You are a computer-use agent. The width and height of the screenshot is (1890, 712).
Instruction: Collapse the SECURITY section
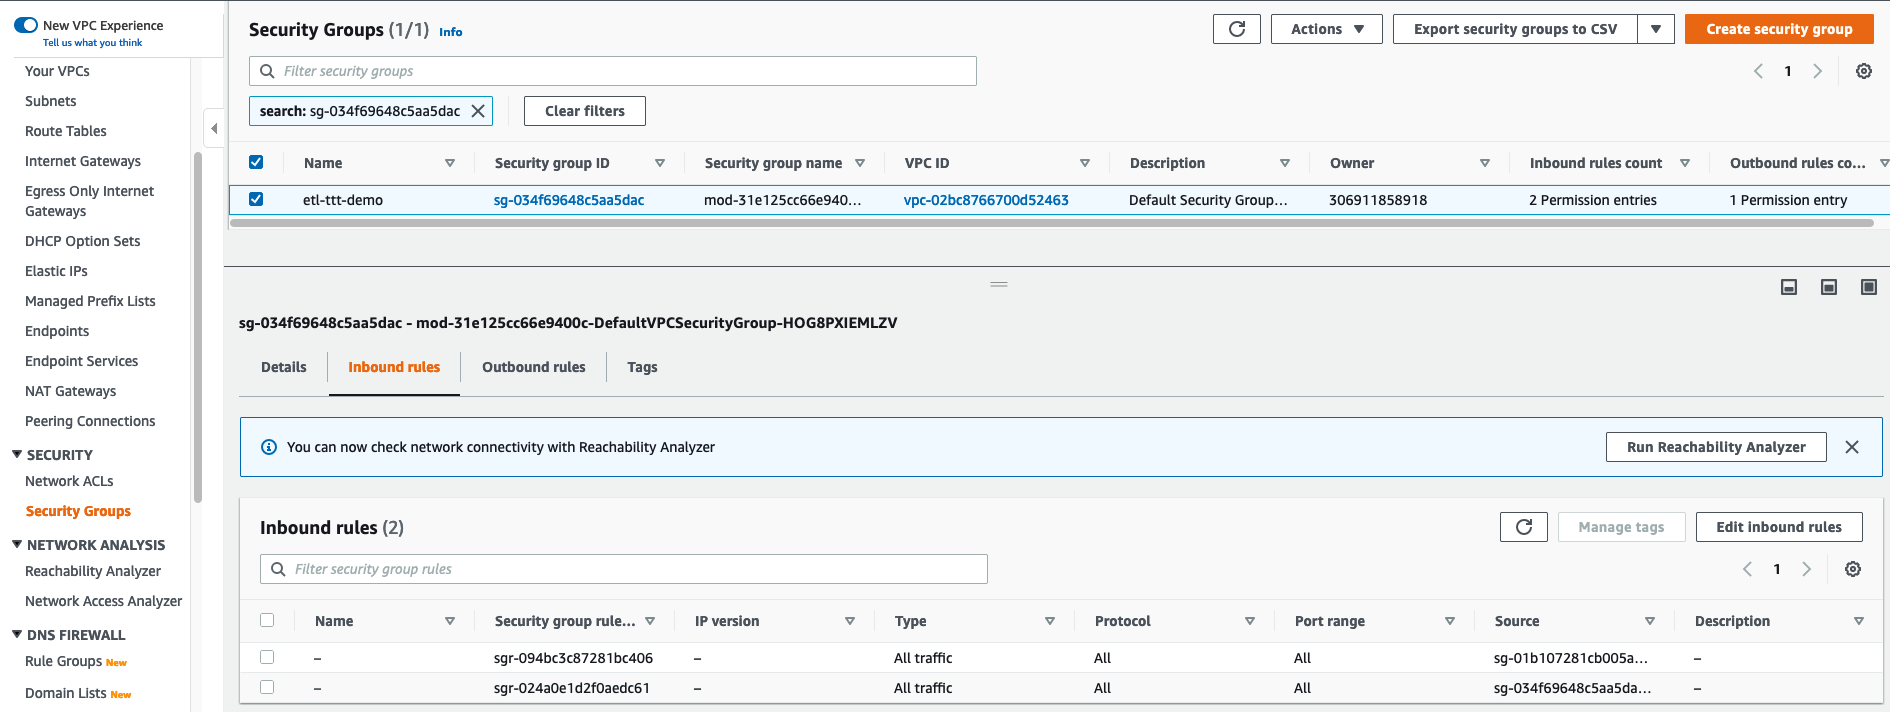(x=17, y=454)
